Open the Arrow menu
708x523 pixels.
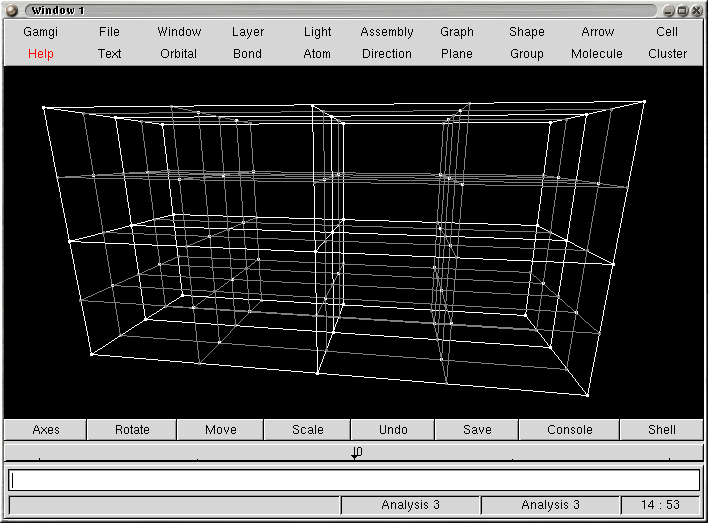tap(597, 32)
